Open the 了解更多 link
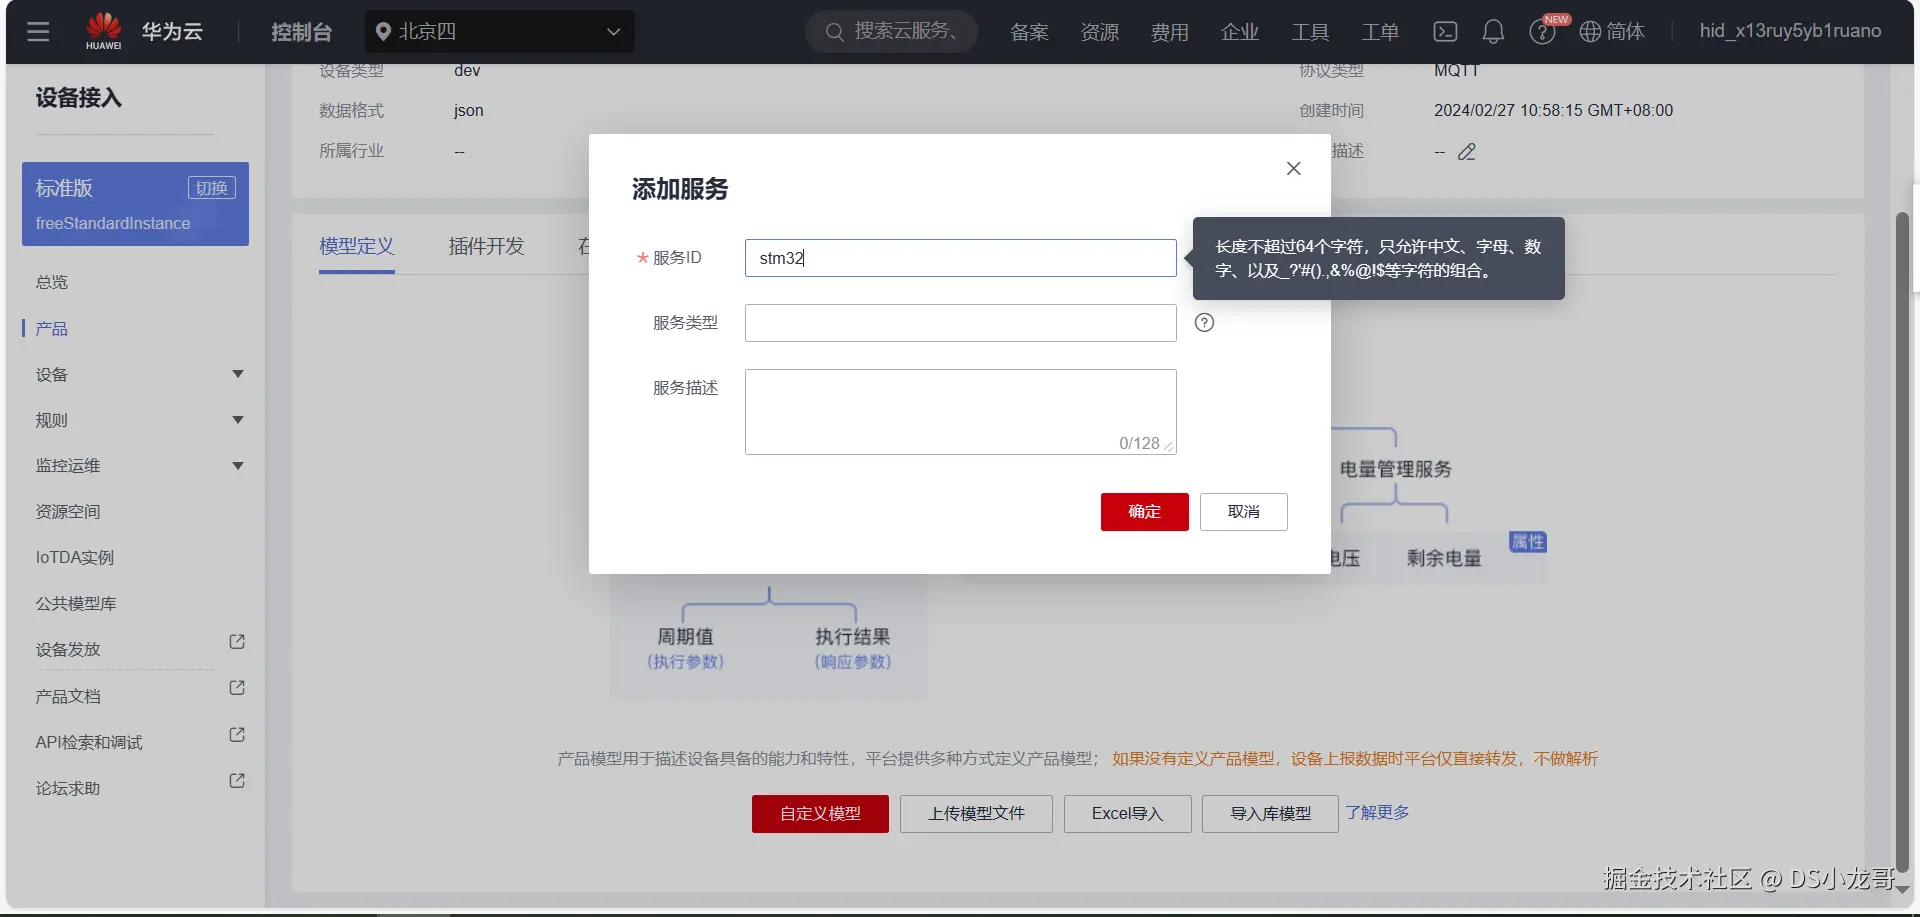1920x917 pixels. tap(1377, 813)
